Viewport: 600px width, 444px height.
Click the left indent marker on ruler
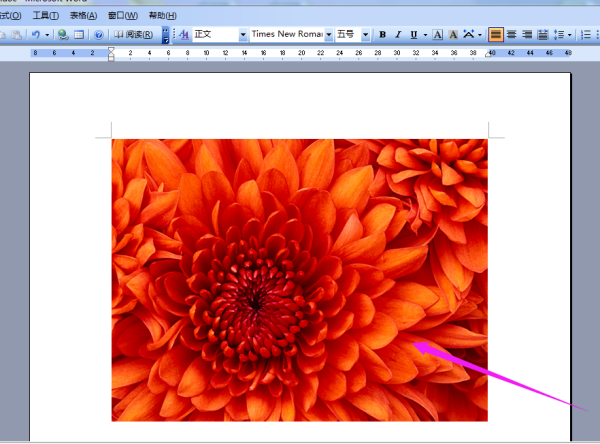(111, 58)
